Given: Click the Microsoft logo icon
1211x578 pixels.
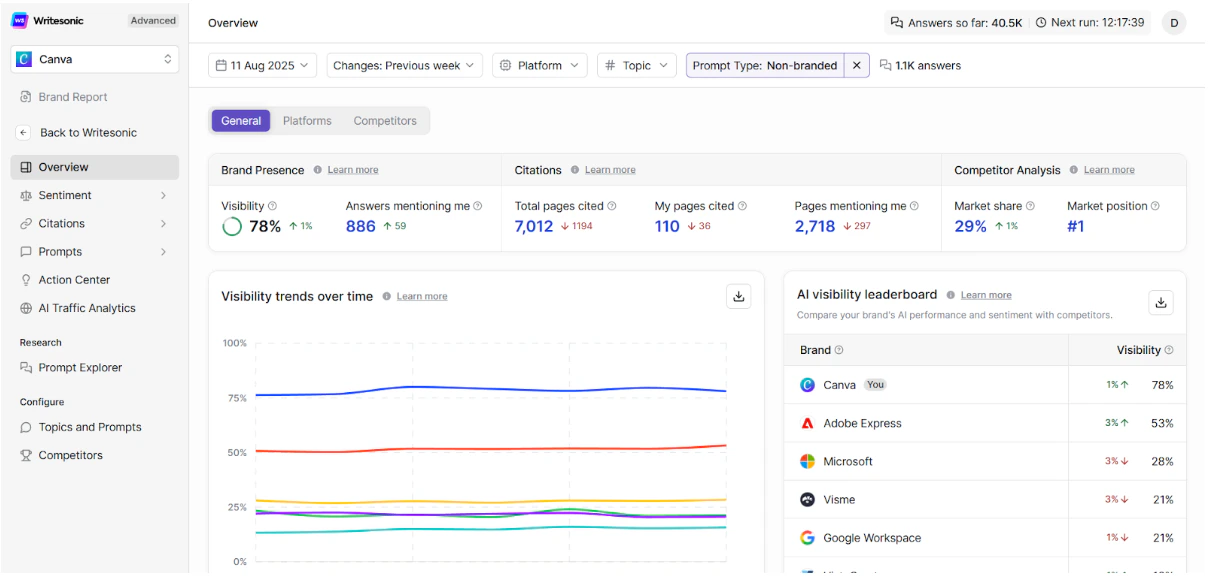Looking at the screenshot, I should 808,461.
